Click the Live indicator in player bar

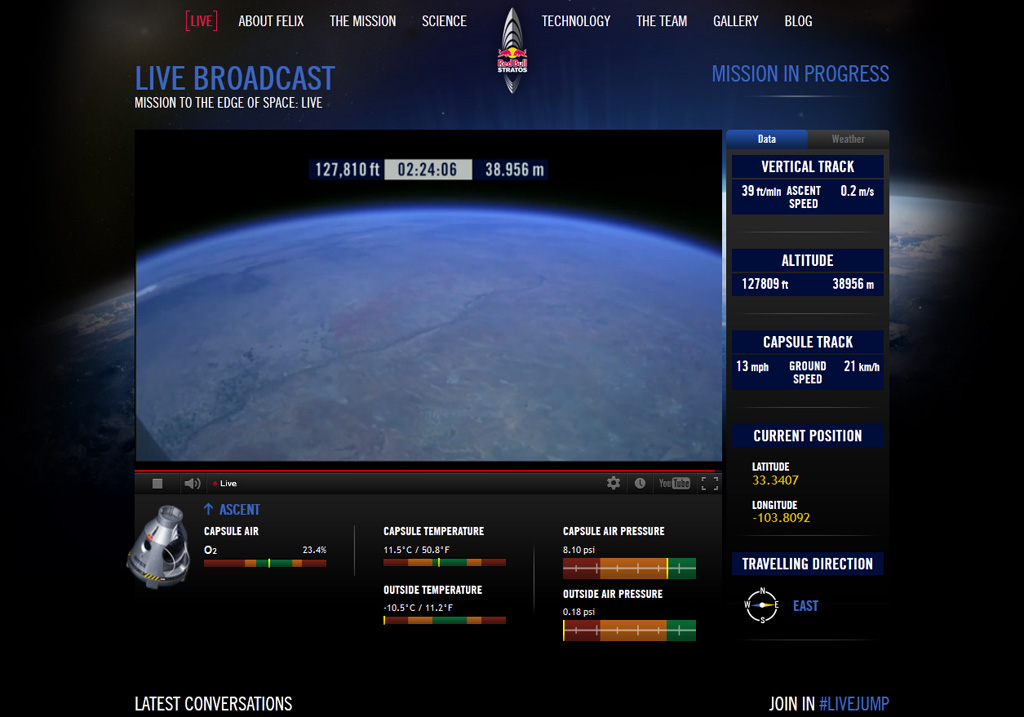point(225,483)
